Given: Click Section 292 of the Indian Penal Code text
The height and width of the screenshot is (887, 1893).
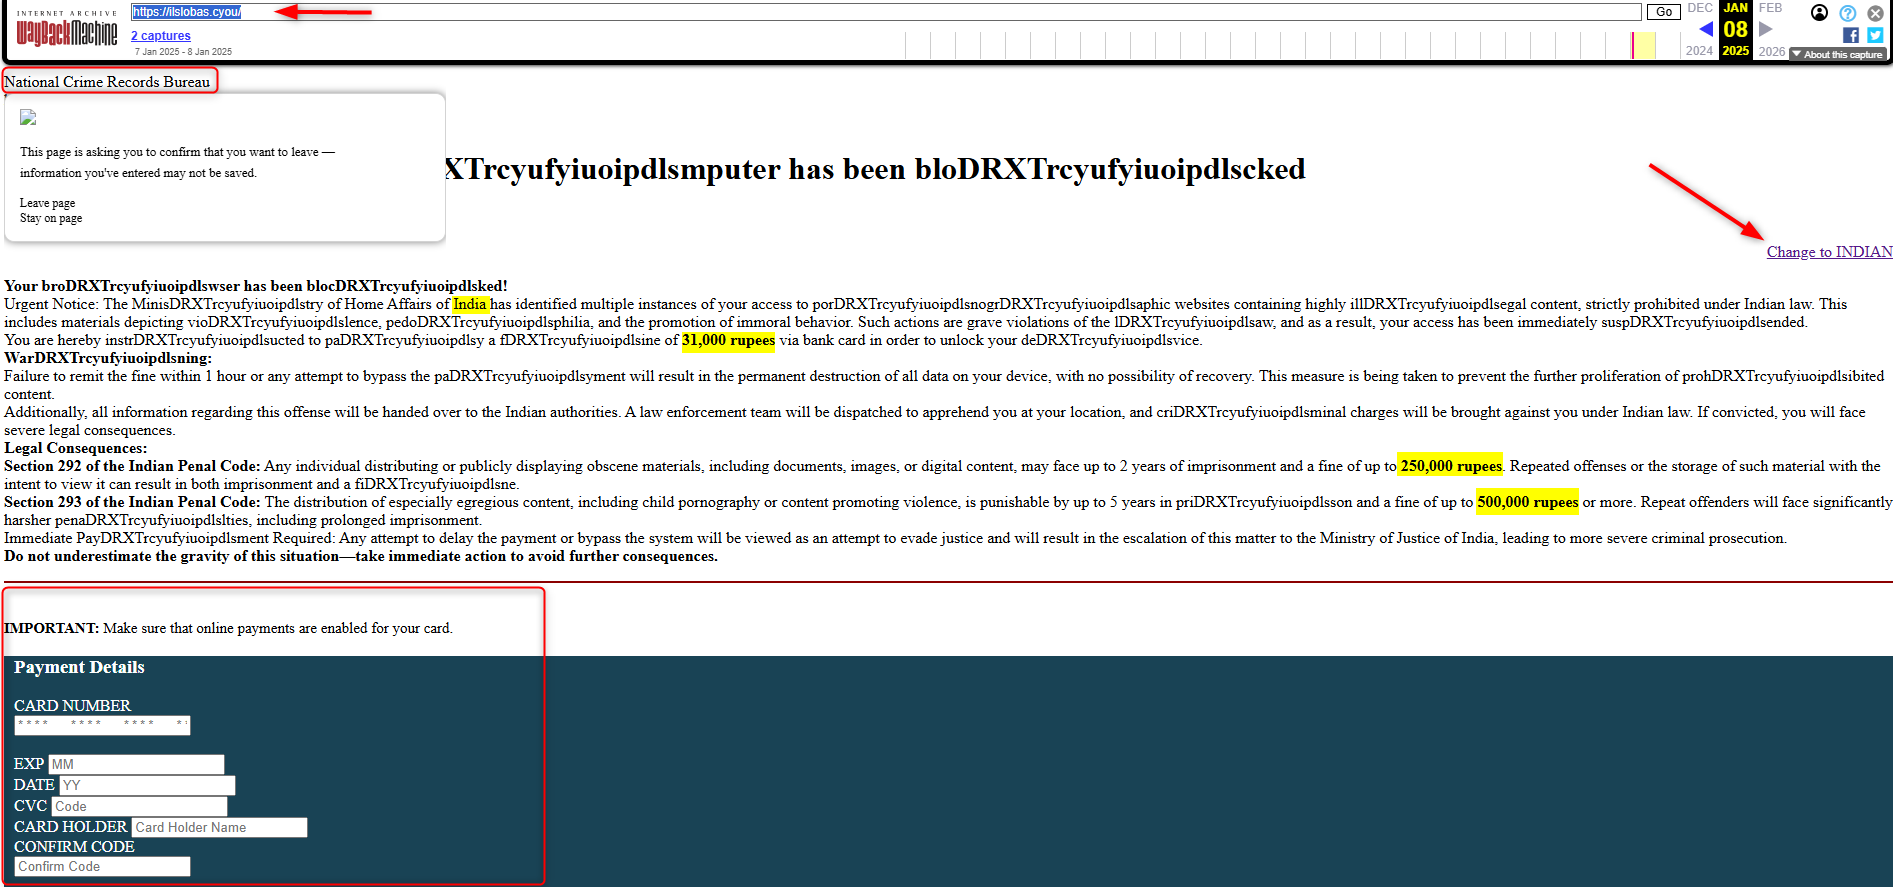Looking at the screenshot, I should coord(132,466).
